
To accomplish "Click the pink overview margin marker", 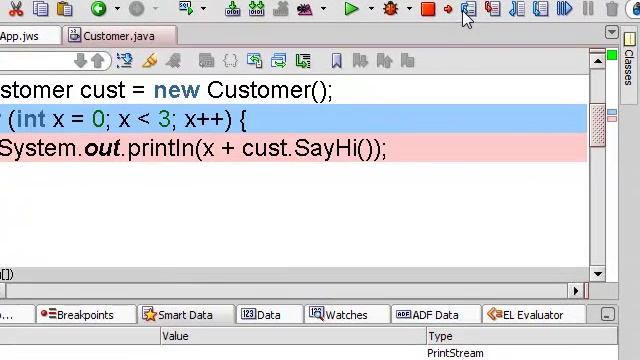I will click(x=612, y=119).
